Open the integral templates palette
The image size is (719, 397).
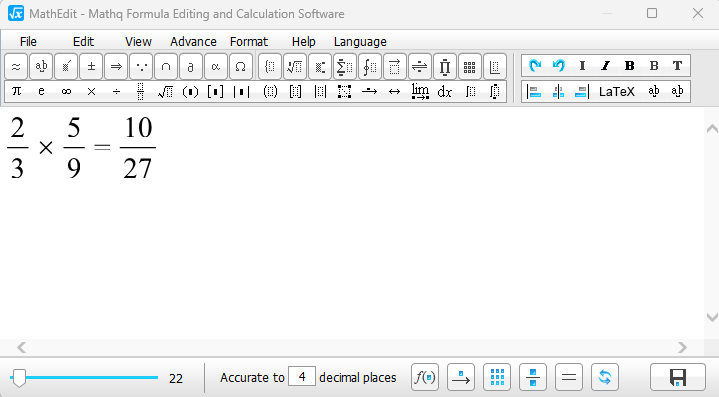(x=370, y=66)
